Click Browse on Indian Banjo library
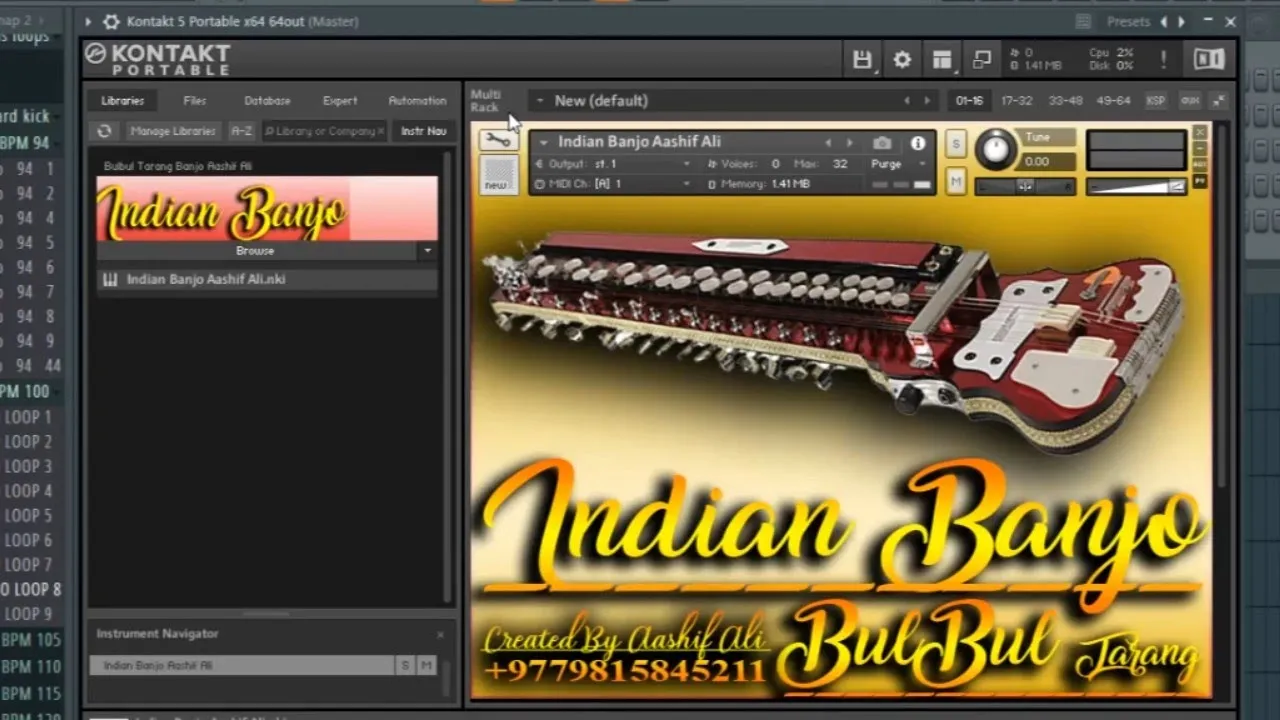The height and width of the screenshot is (720, 1280). [255, 251]
